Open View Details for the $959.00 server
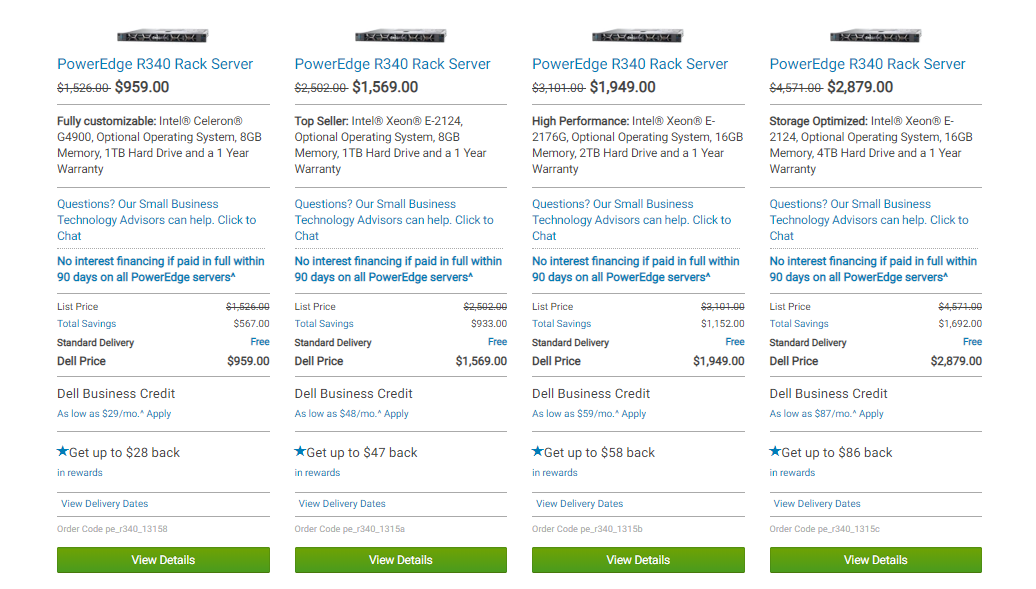 pos(163,560)
